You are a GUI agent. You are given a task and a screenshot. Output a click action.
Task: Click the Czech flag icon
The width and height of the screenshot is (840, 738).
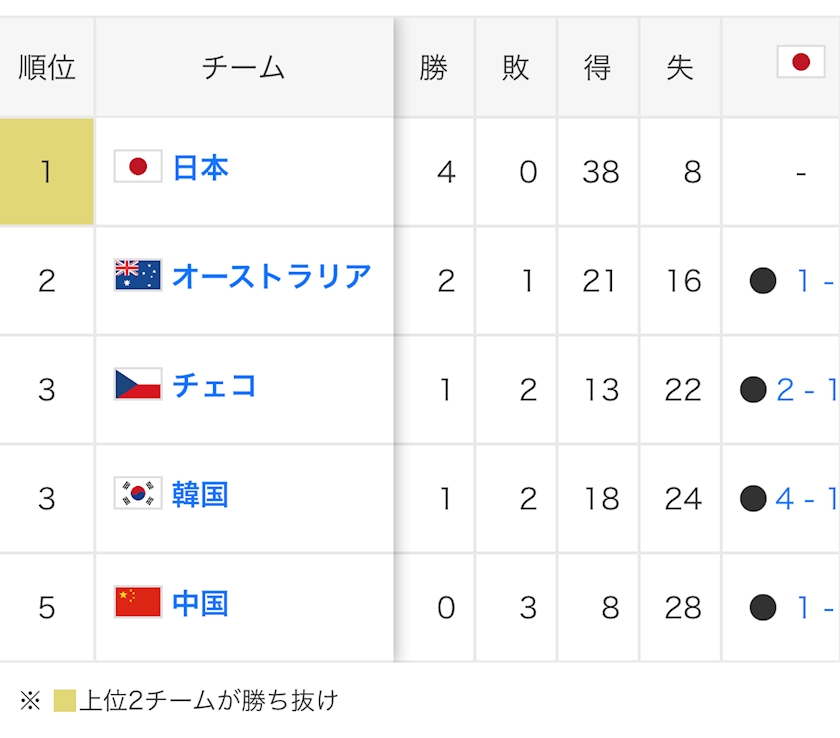click(x=138, y=384)
